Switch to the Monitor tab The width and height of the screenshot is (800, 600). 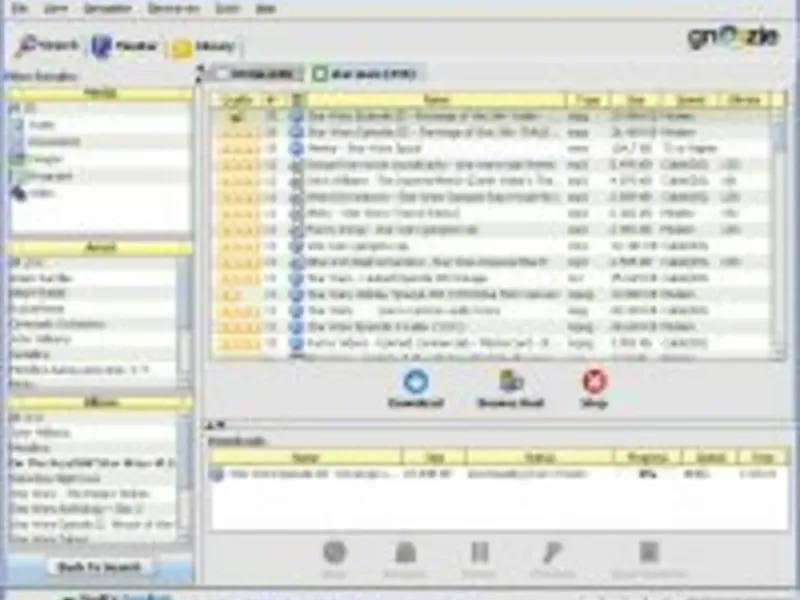[124, 46]
